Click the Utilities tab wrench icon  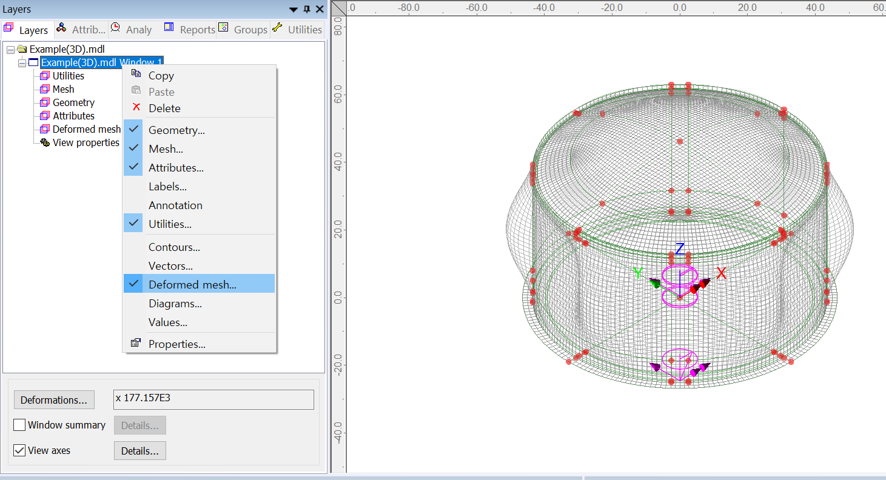[x=277, y=28]
